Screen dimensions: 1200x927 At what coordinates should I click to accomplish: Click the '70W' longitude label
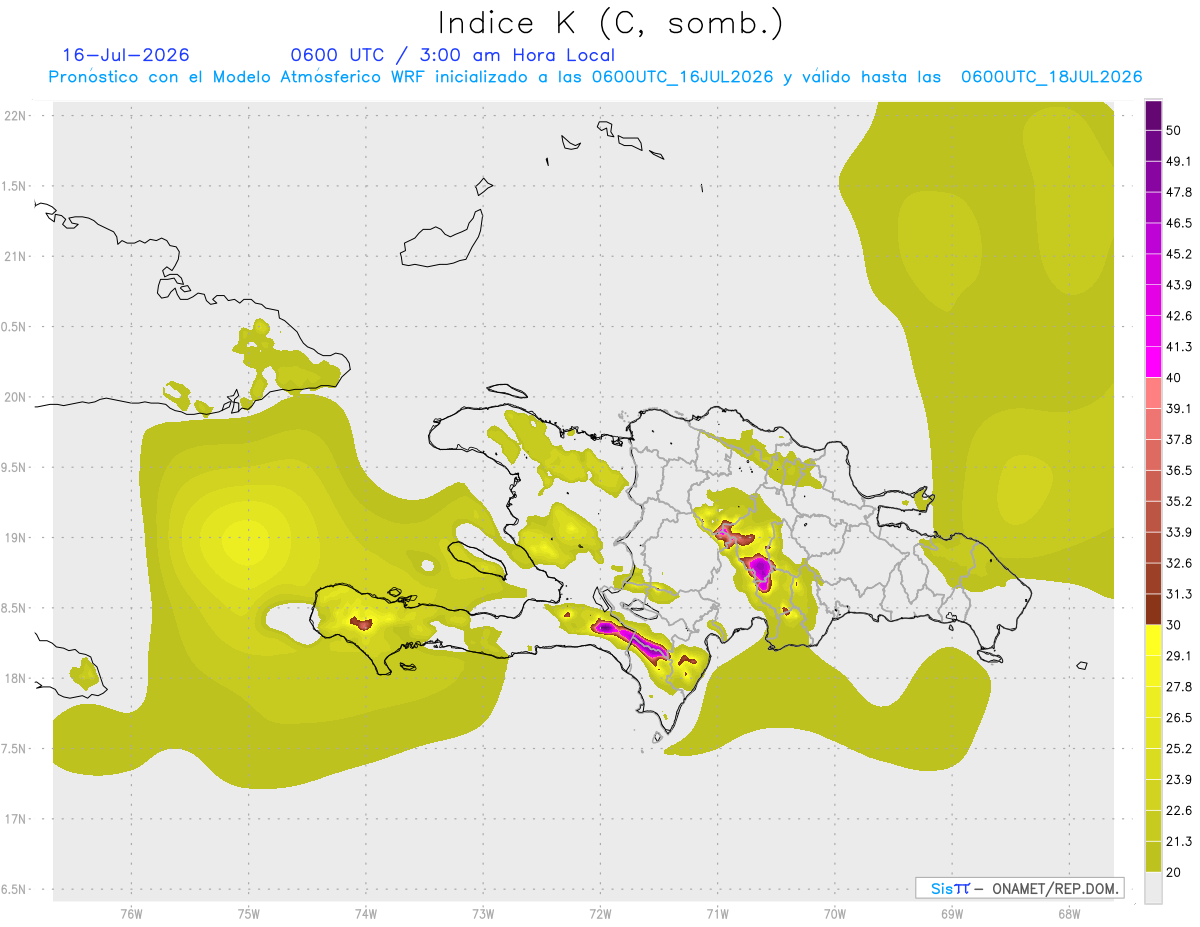[835, 914]
